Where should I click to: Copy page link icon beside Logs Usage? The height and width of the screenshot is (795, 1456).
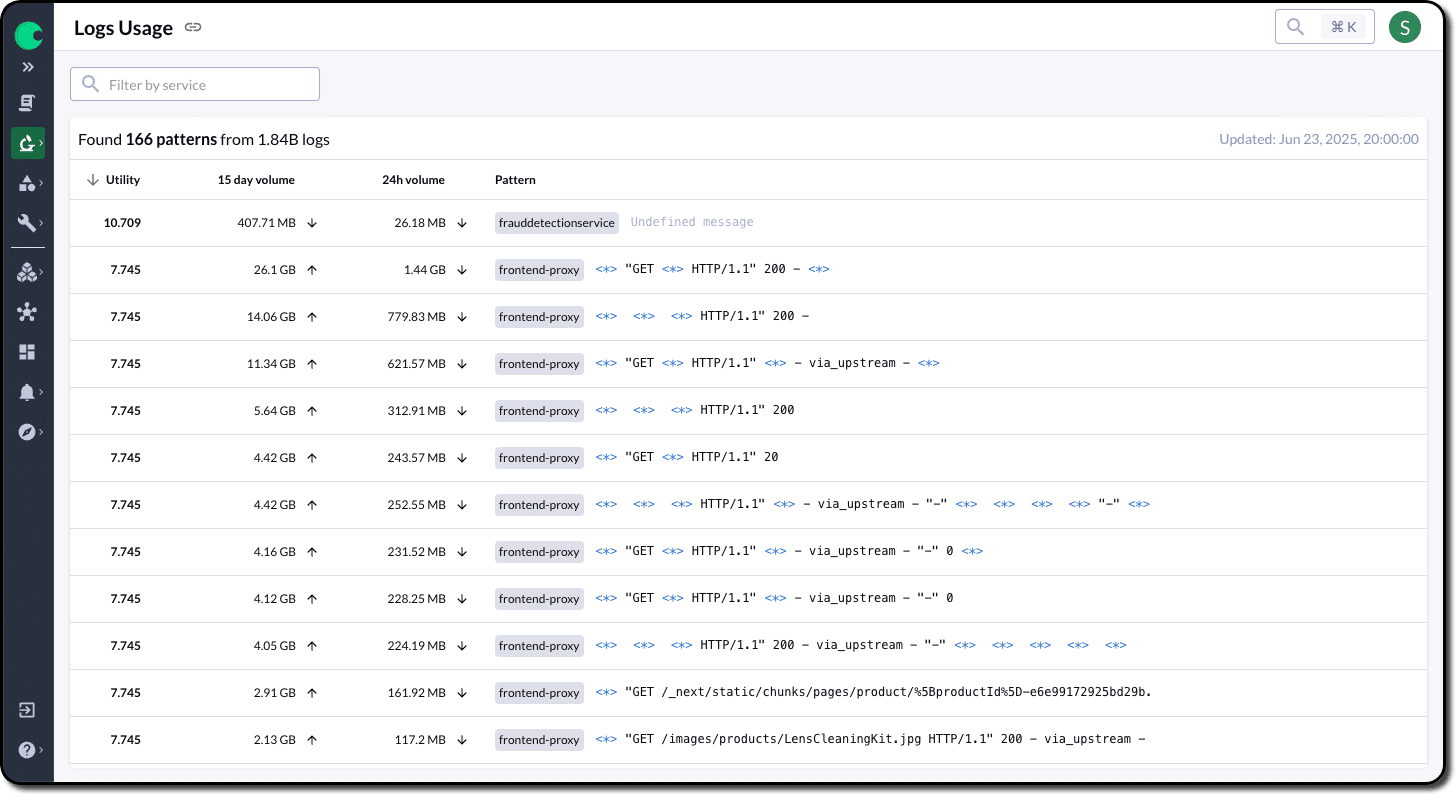click(x=193, y=28)
